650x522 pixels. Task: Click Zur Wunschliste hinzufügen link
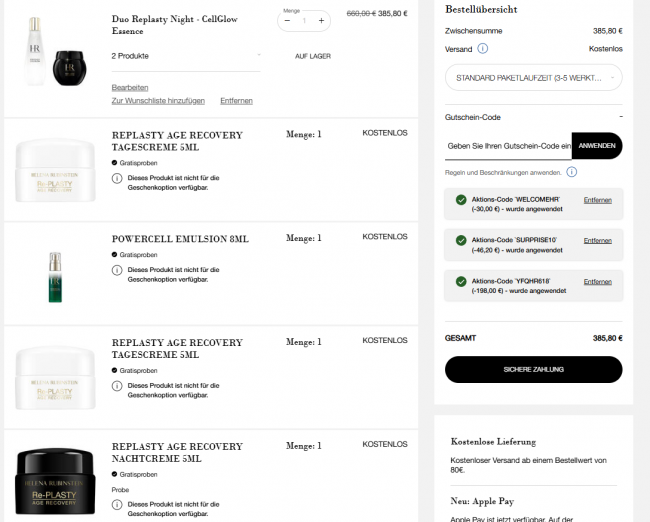[x=158, y=101]
